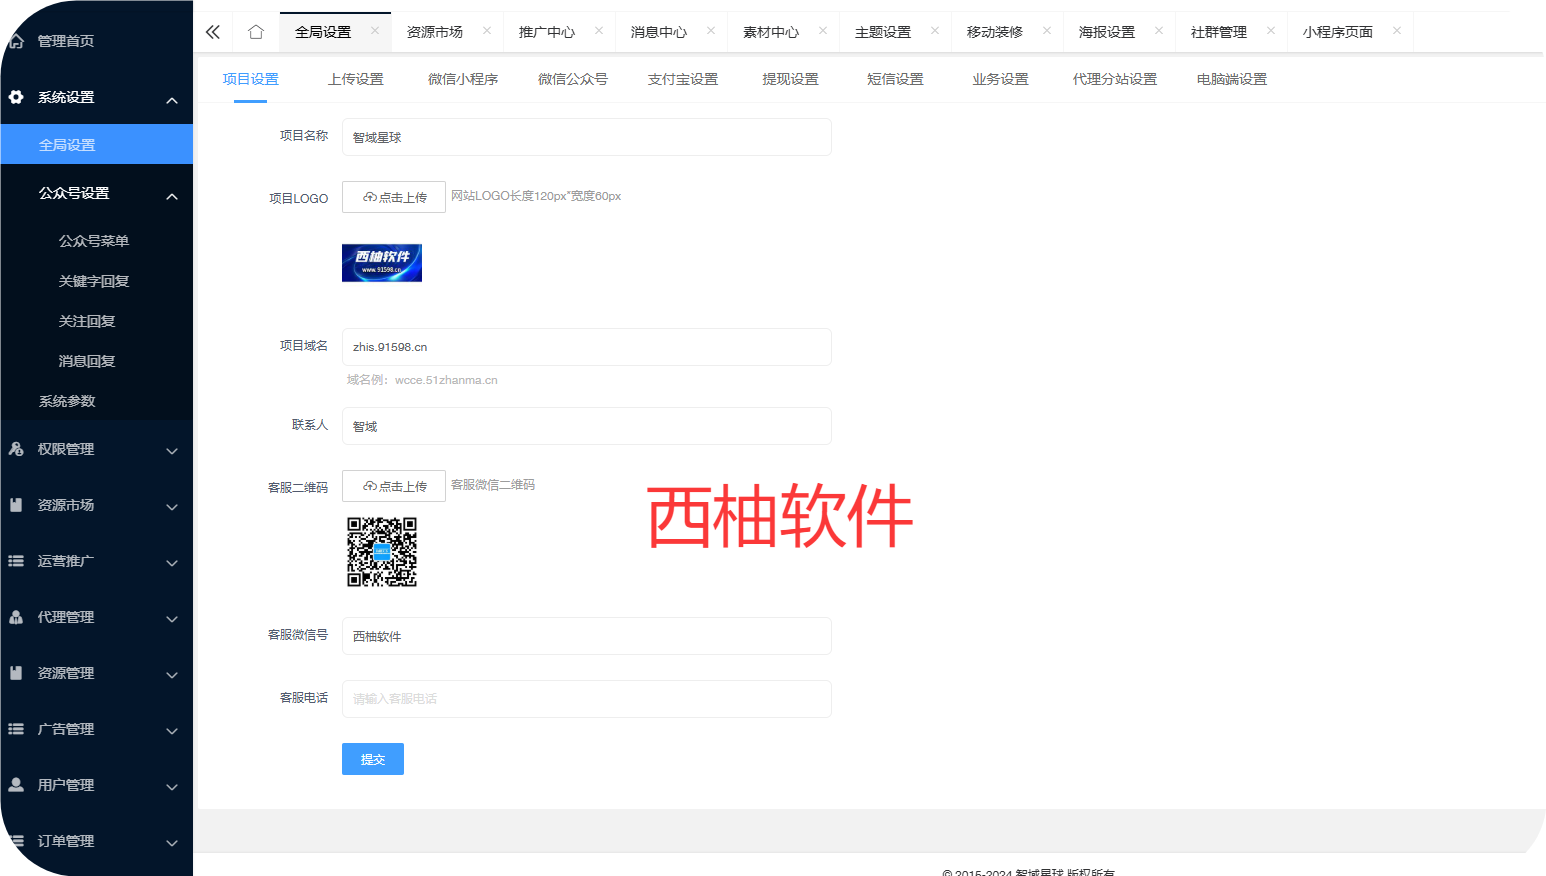
Task: Open 关键字回复 in the sidebar
Action: pyautogui.click(x=94, y=281)
